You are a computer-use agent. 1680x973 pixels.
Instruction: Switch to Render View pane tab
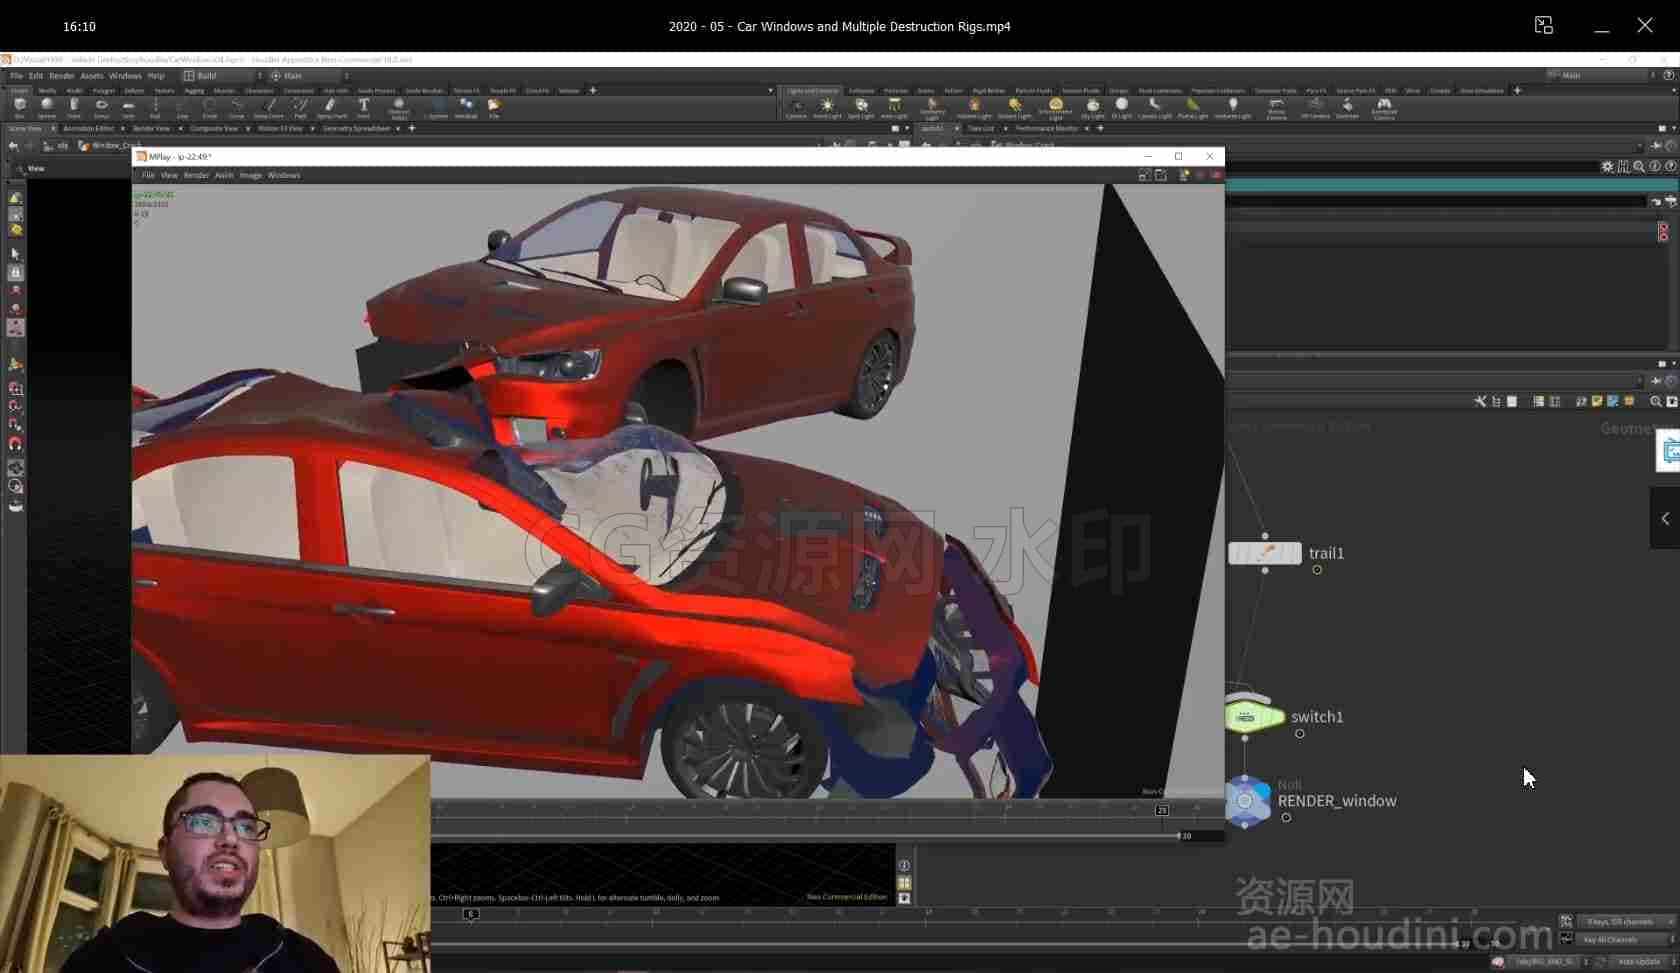tap(151, 129)
